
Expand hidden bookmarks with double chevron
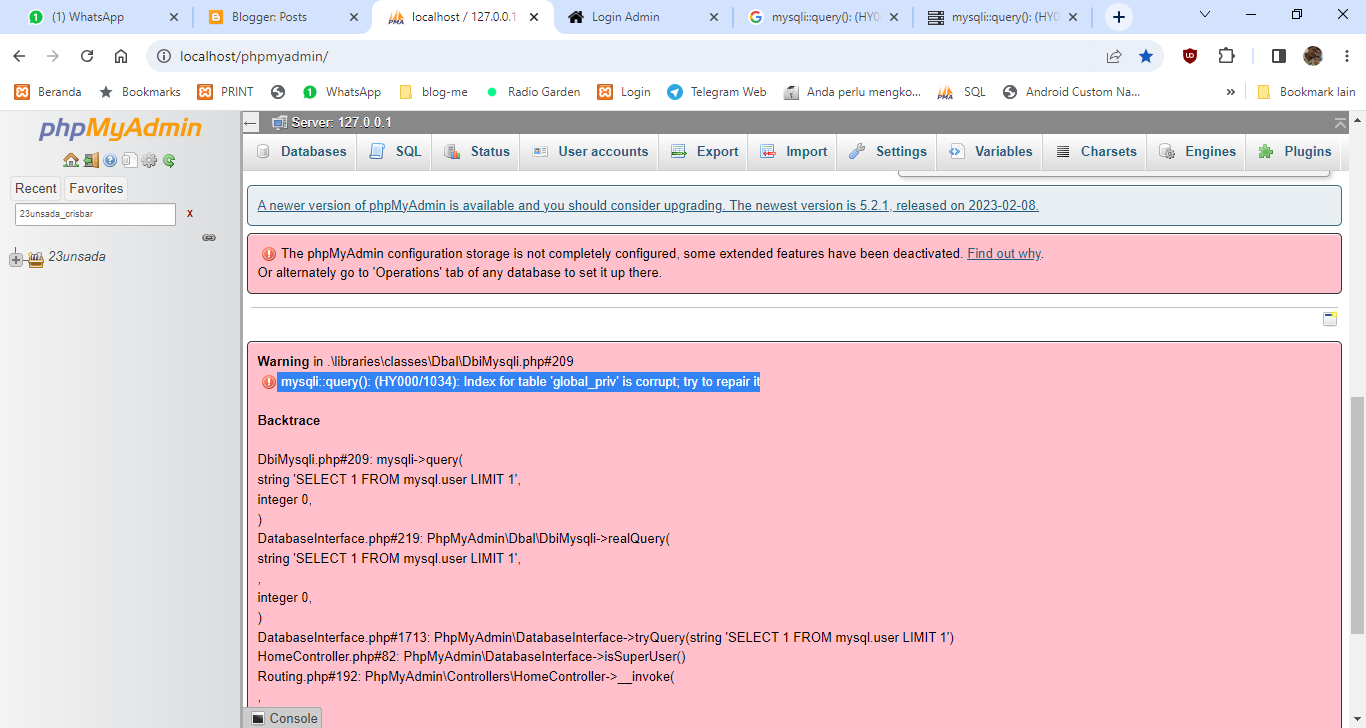[1231, 92]
